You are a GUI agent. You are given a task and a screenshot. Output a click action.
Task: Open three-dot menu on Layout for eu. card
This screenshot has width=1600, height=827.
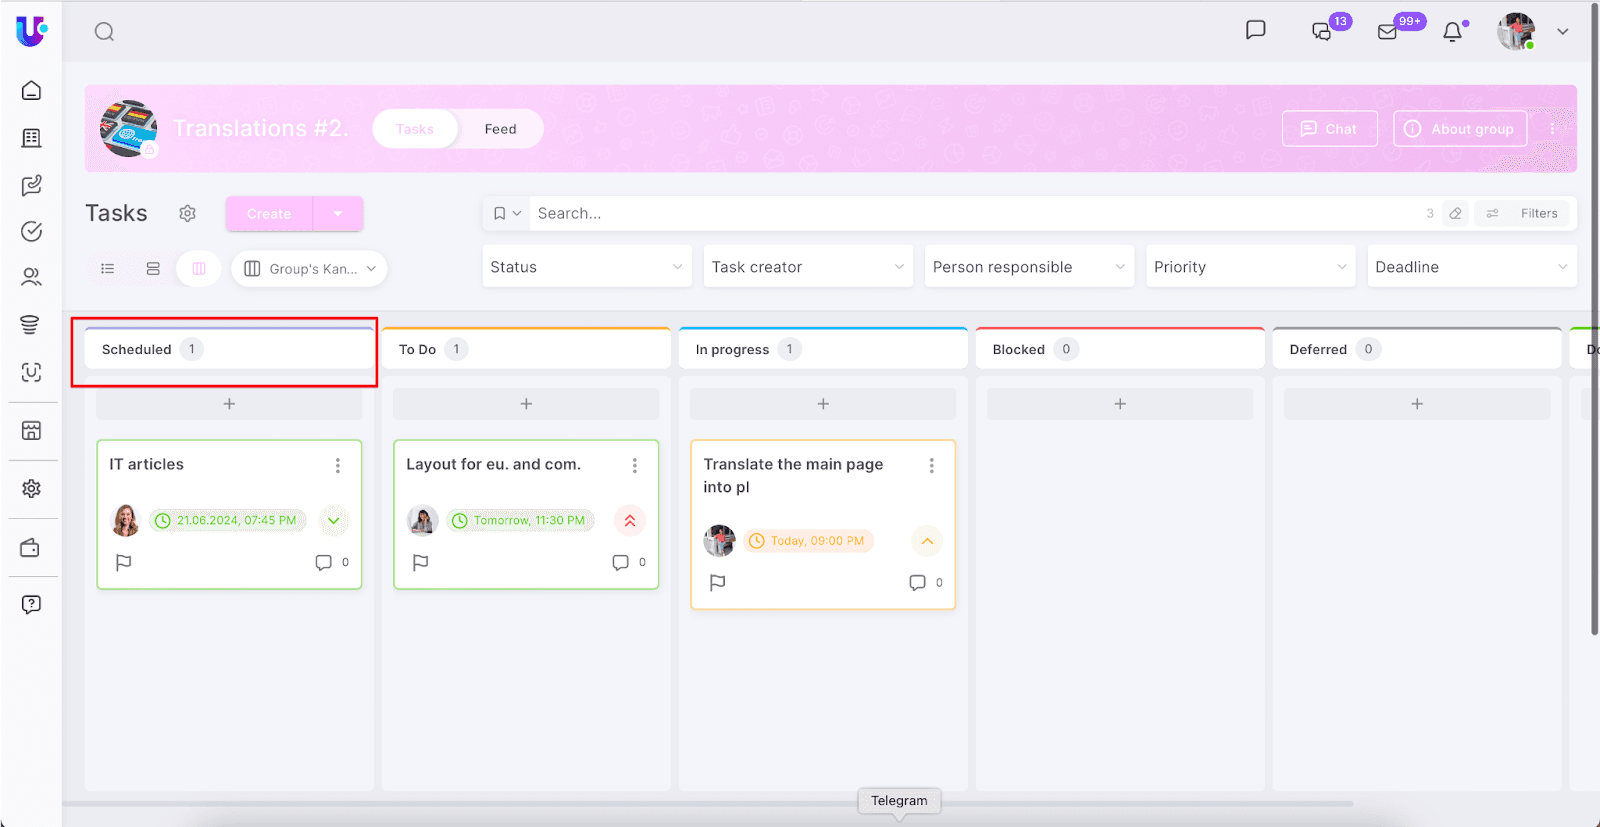tap(634, 465)
